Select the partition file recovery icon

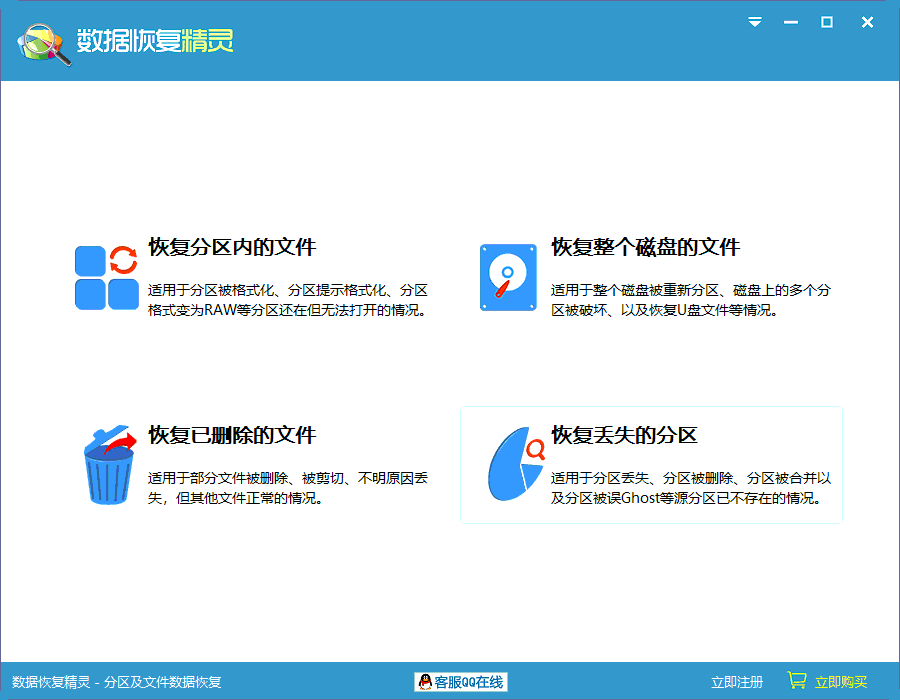point(107,277)
